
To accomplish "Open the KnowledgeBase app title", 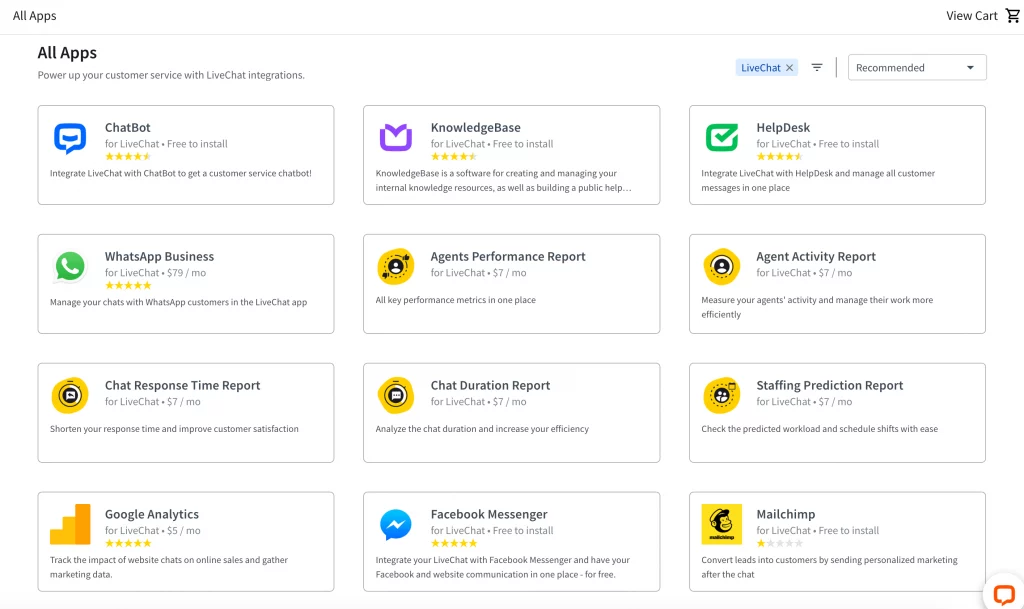I will [475, 127].
